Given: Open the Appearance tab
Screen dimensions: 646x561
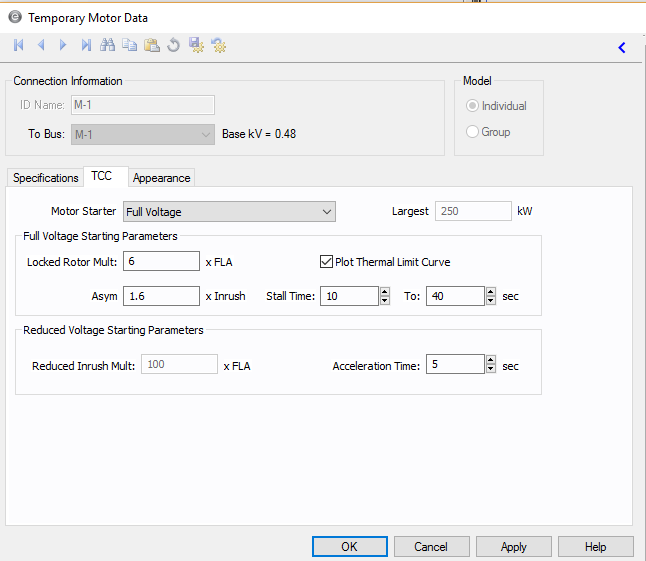Looking at the screenshot, I should click(161, 178).
